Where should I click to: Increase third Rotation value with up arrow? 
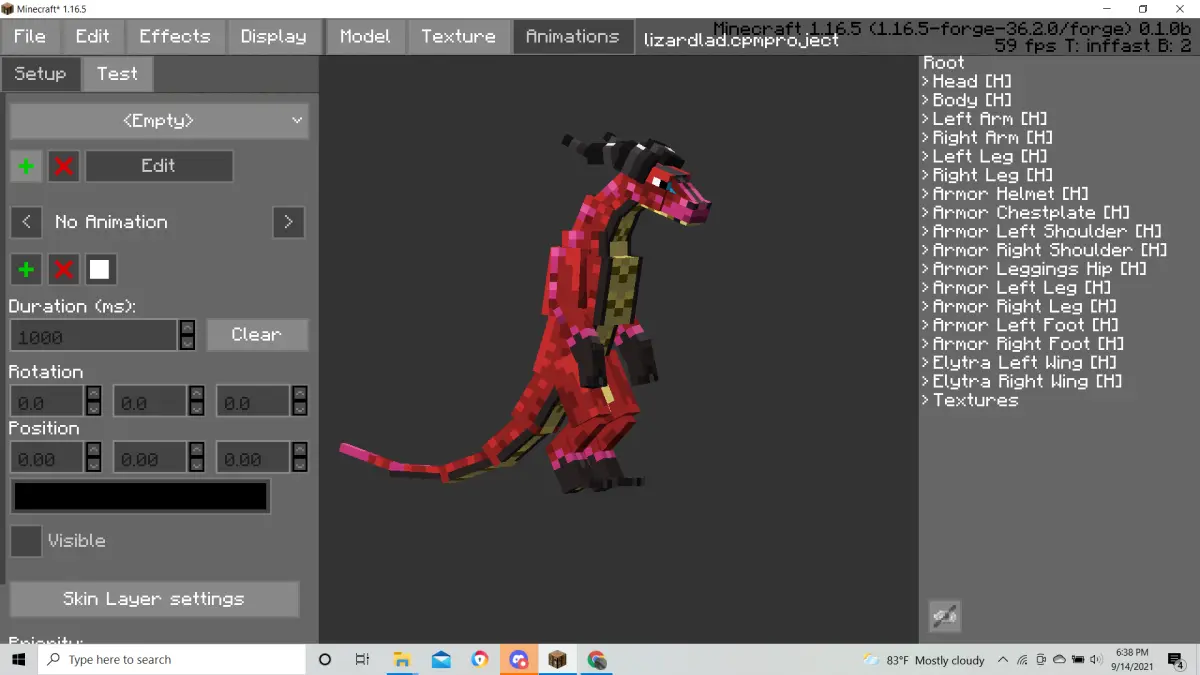[x=300, y=394]
